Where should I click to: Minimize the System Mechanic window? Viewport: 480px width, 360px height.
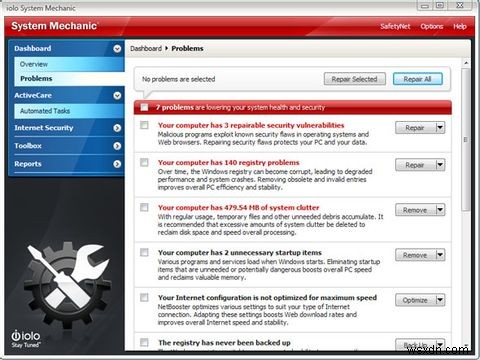click(424, 6)
